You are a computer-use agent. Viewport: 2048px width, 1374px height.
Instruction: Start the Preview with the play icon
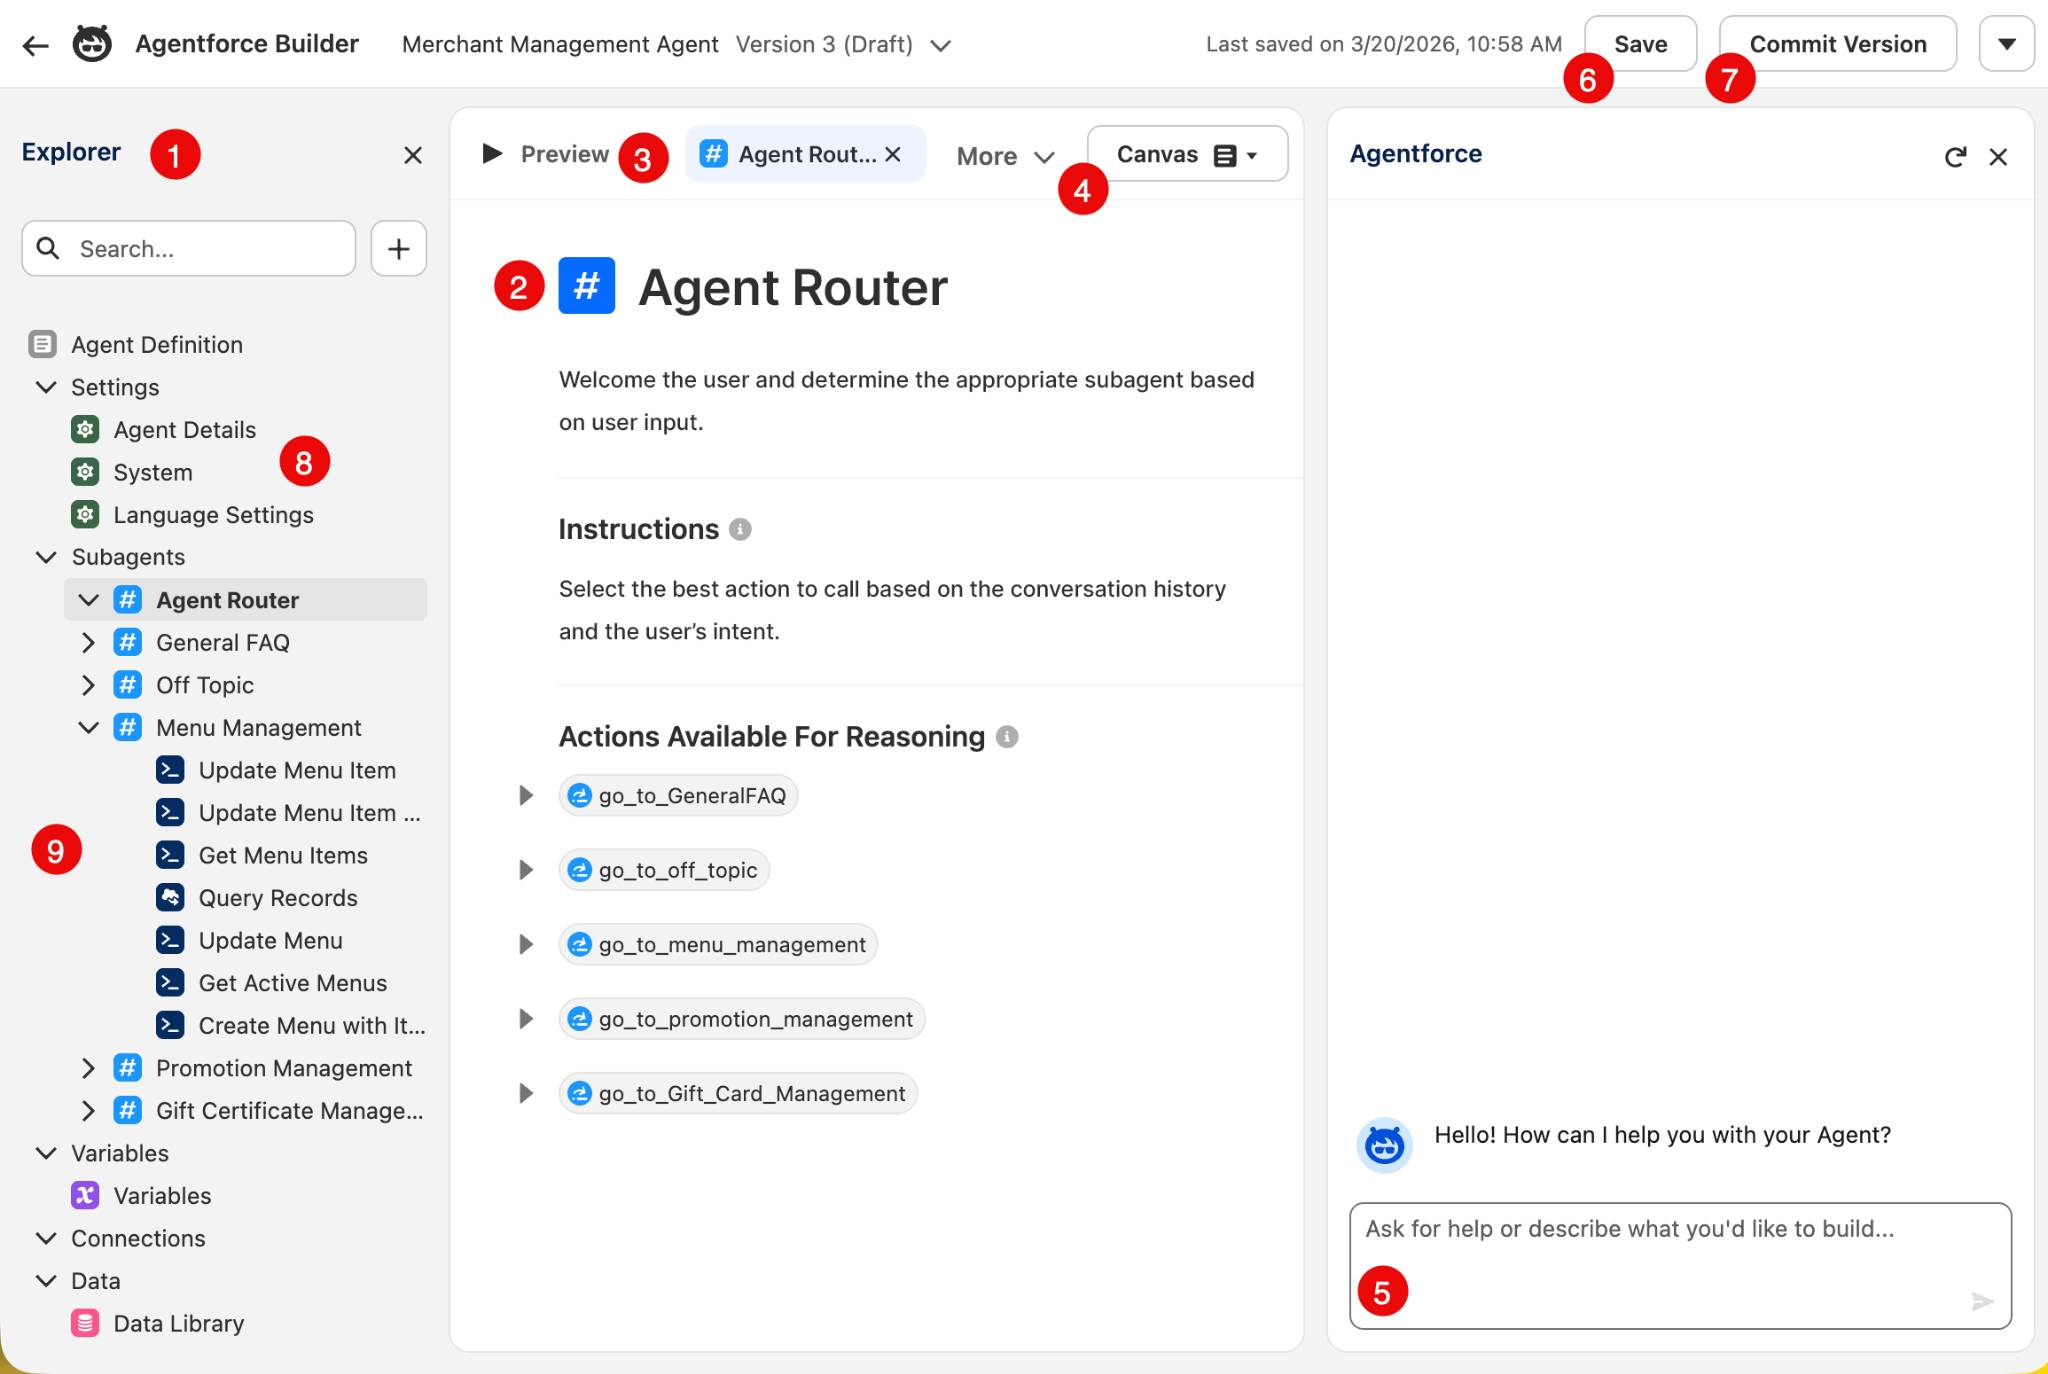click(491, 154)
